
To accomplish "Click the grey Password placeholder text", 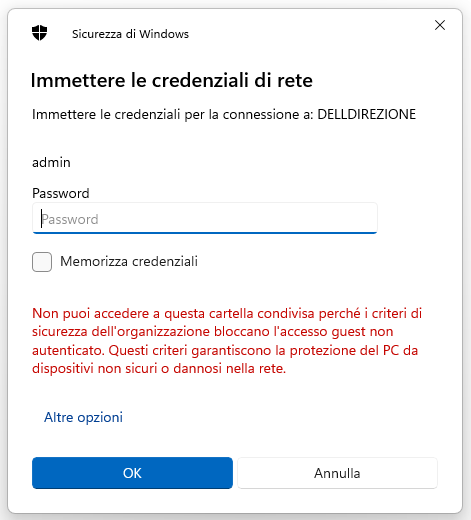I will click(x=70, y=219).
